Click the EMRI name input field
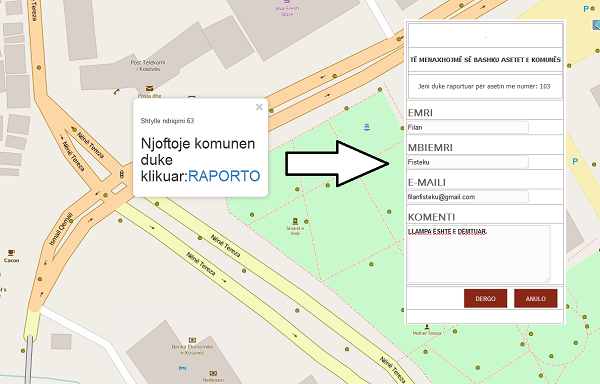Viewport: 600px width, 384px height. (468, 127)
